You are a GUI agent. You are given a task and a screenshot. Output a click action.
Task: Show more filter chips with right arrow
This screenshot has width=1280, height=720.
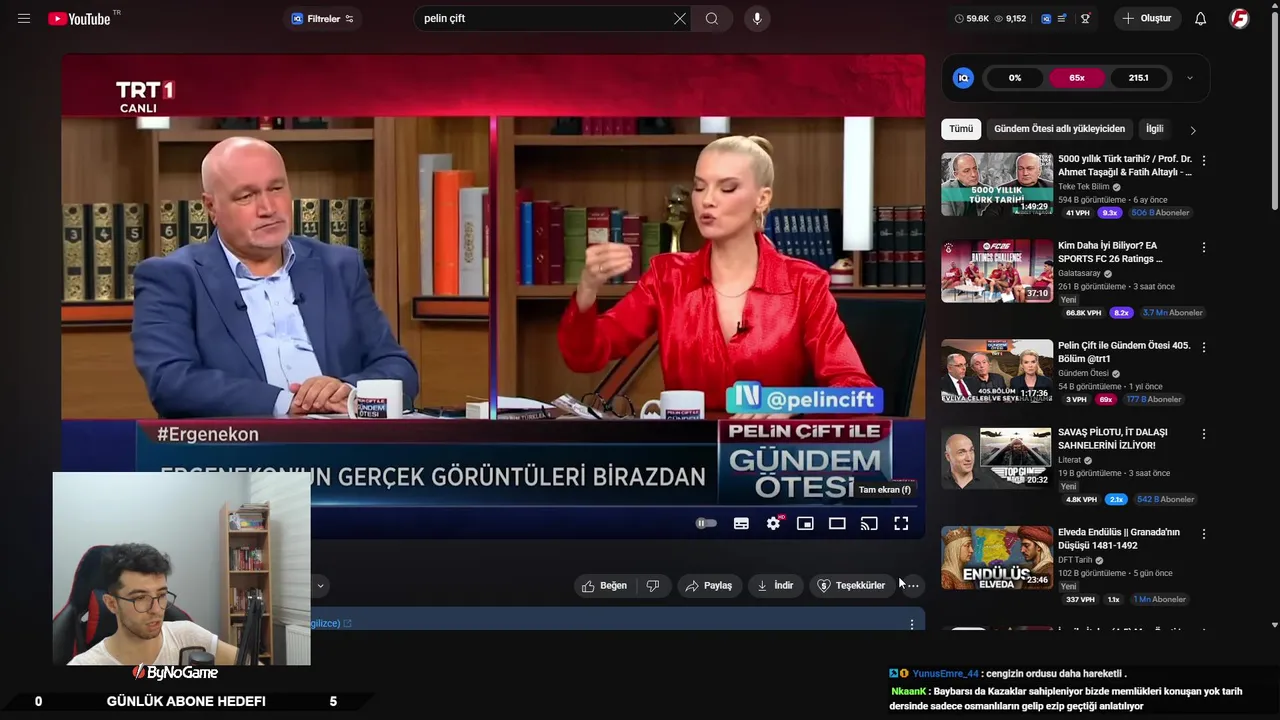tap(1192, 130)
